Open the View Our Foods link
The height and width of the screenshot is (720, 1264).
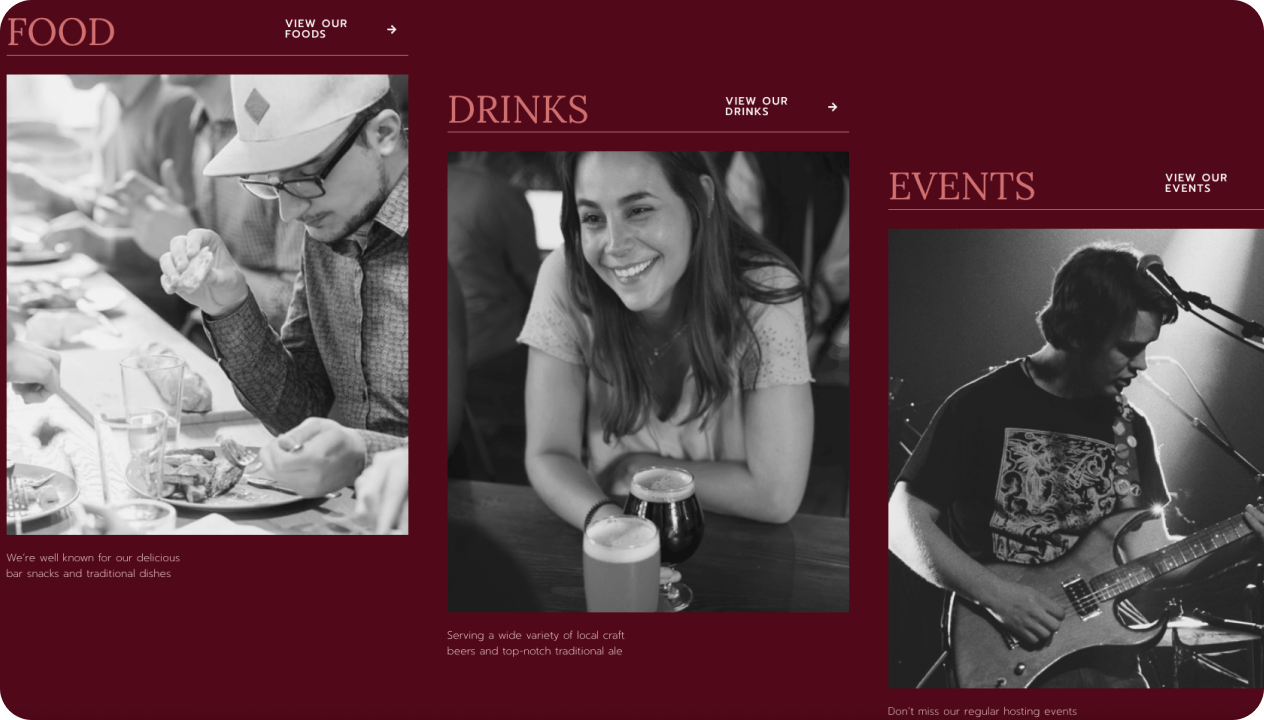coord(316,29)
